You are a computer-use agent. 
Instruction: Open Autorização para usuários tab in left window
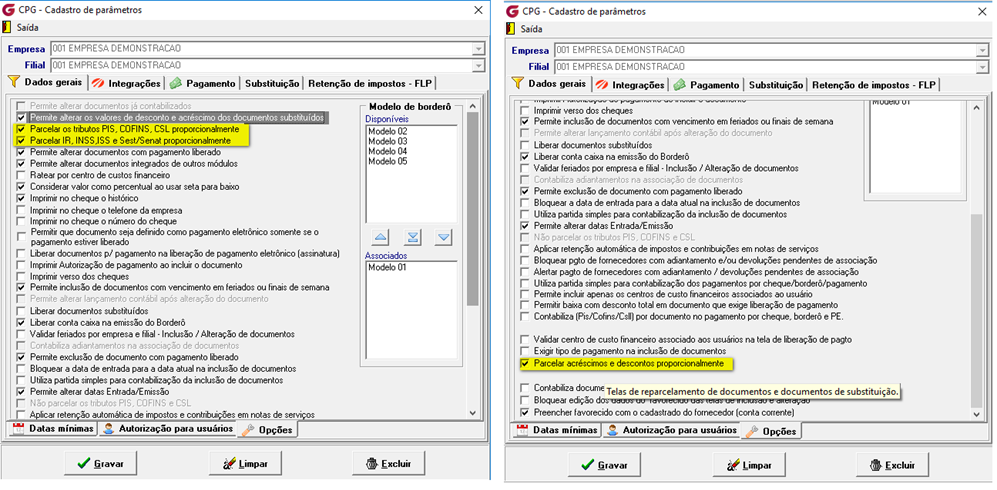tap(167, 428)
